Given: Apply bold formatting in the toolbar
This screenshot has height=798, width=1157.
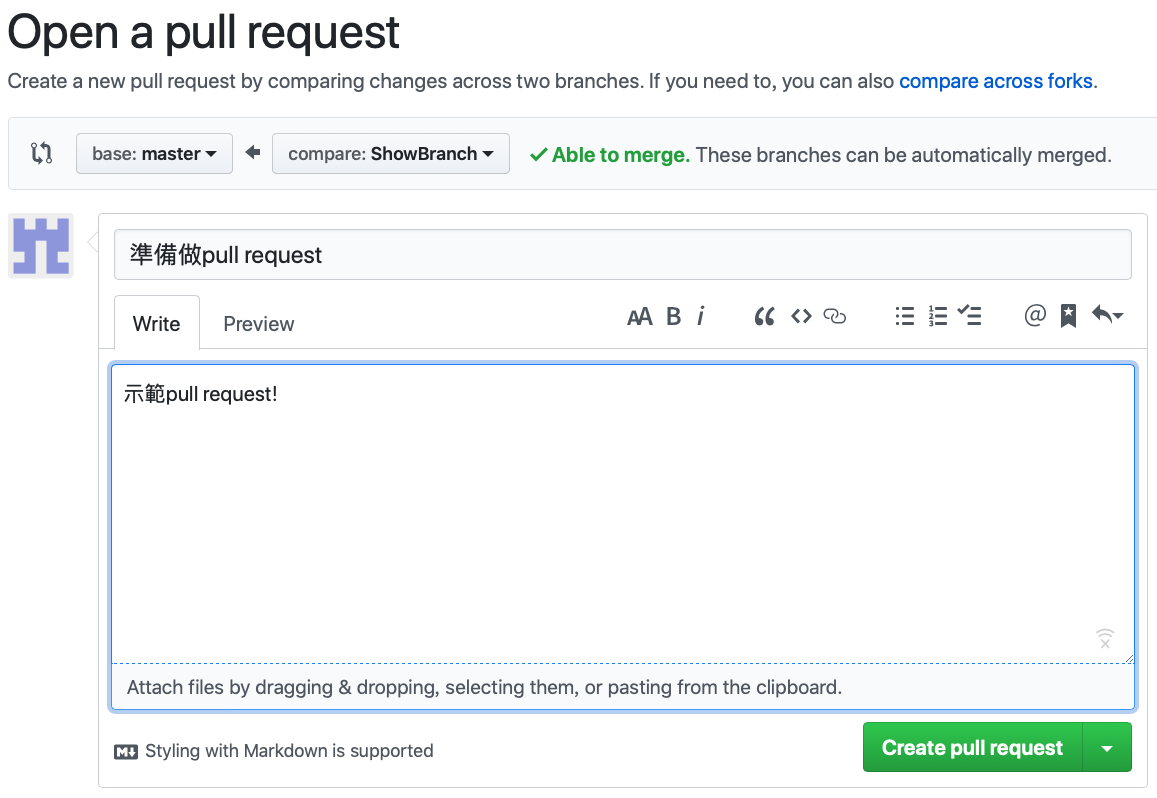Looking at the screenshot, I should click(674, 317).
